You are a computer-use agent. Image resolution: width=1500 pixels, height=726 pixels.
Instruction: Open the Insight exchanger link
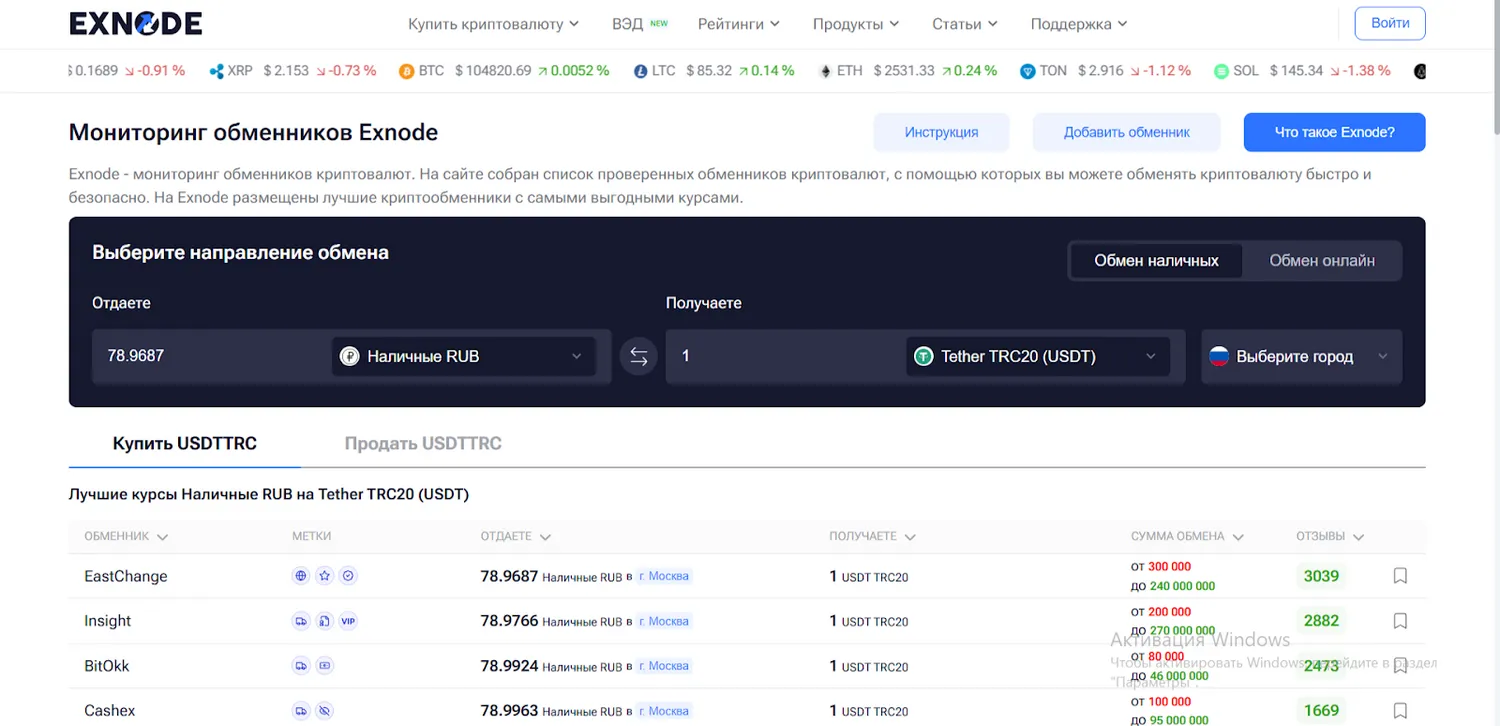[x=108, y=621]
